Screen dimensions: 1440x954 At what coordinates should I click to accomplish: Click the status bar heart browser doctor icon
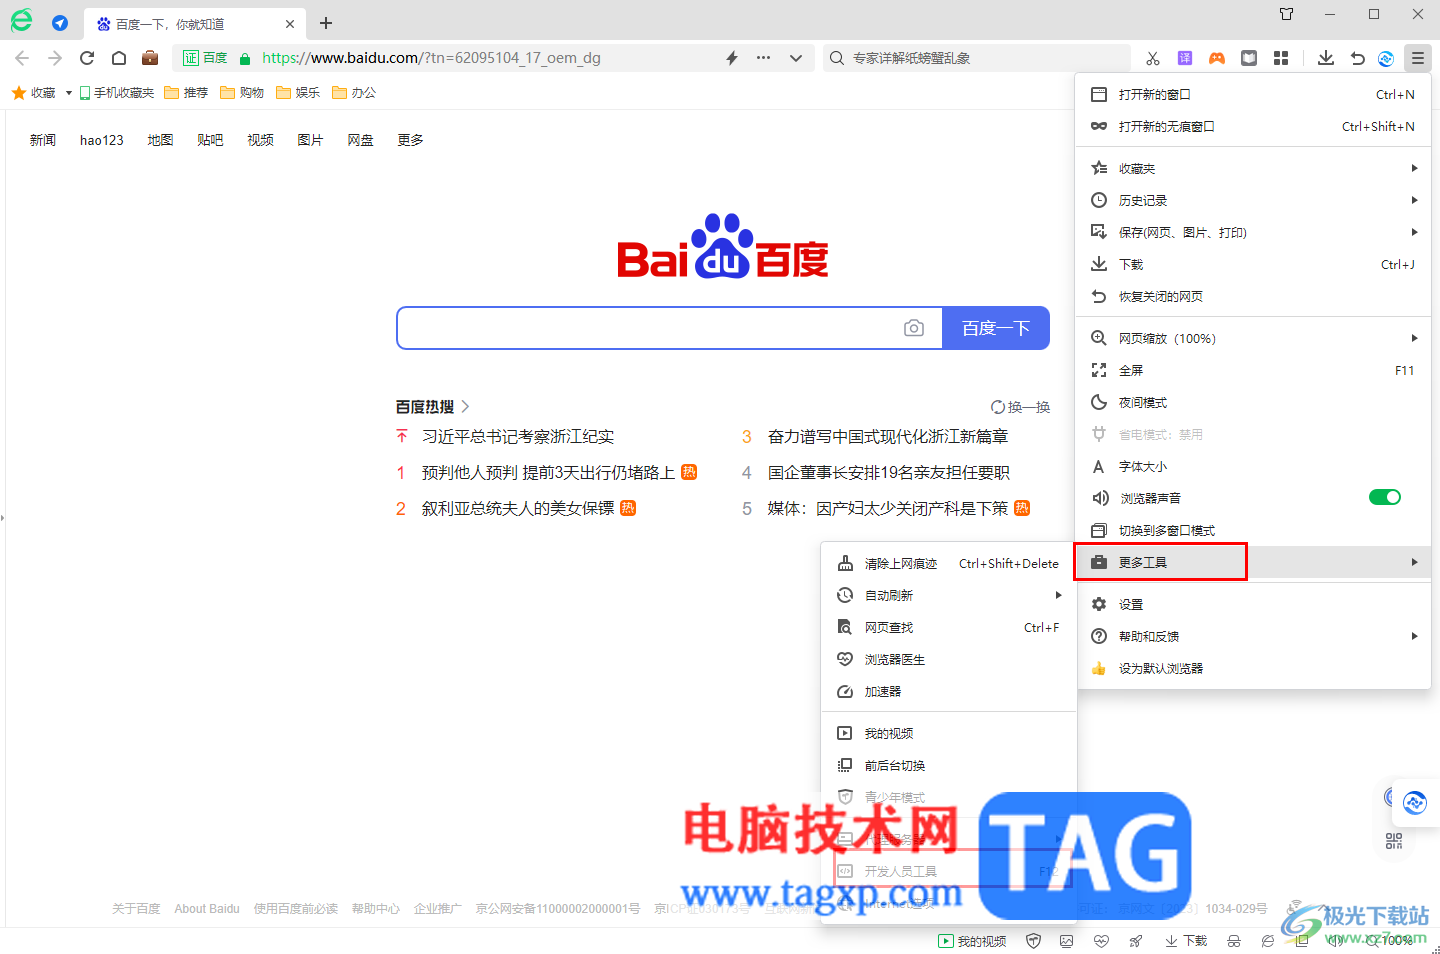pyautogui.click(x=1101, y=941)
